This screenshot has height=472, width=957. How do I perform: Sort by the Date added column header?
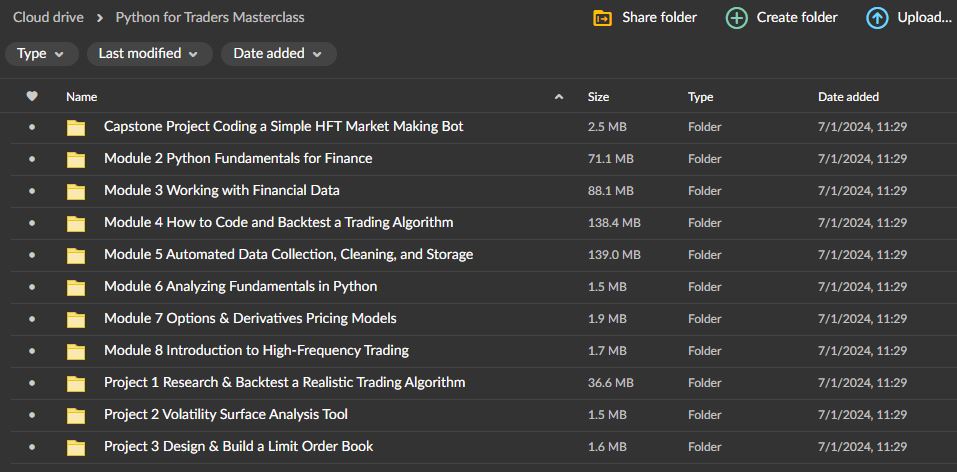848,97
